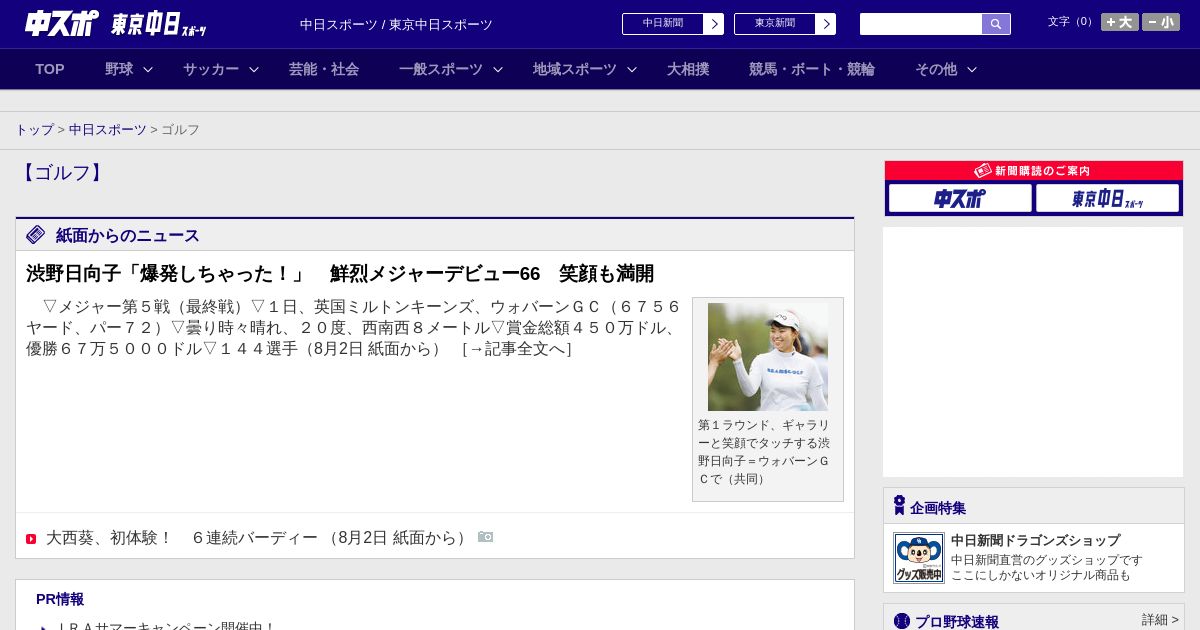The width and height of the screenshot is (1200, 630).
Task: Focus the site search input field
Action: (921, 24)
